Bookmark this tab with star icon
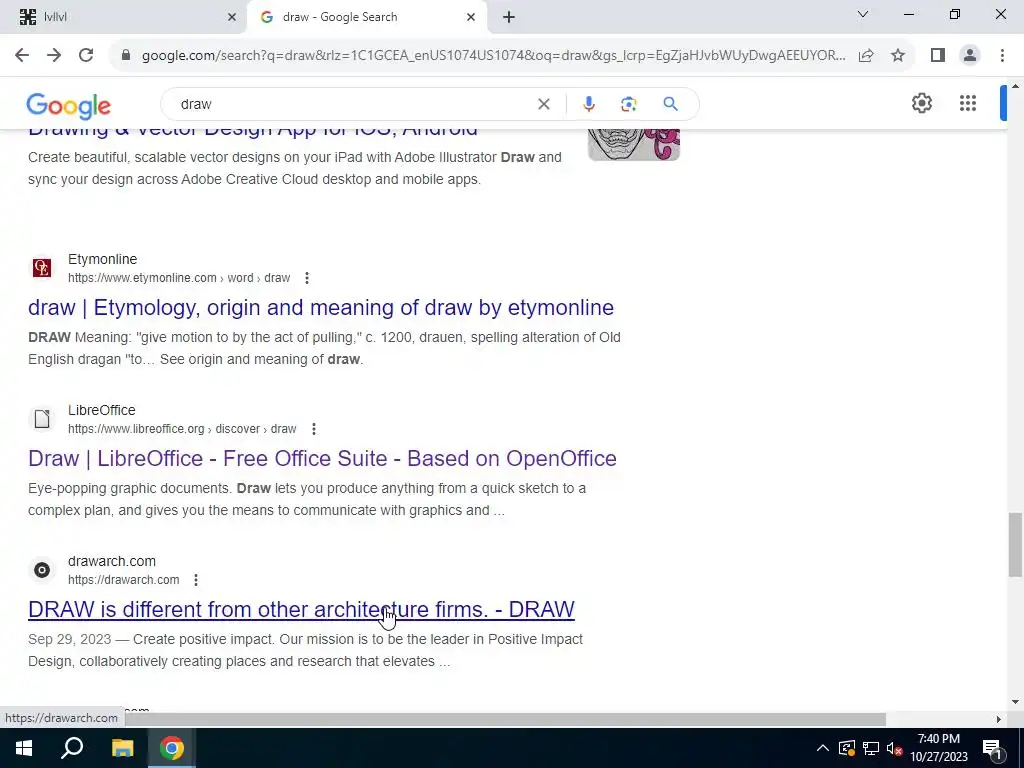Image resolution: width=1024 pixels, height=768 pixels. (898, 56)
